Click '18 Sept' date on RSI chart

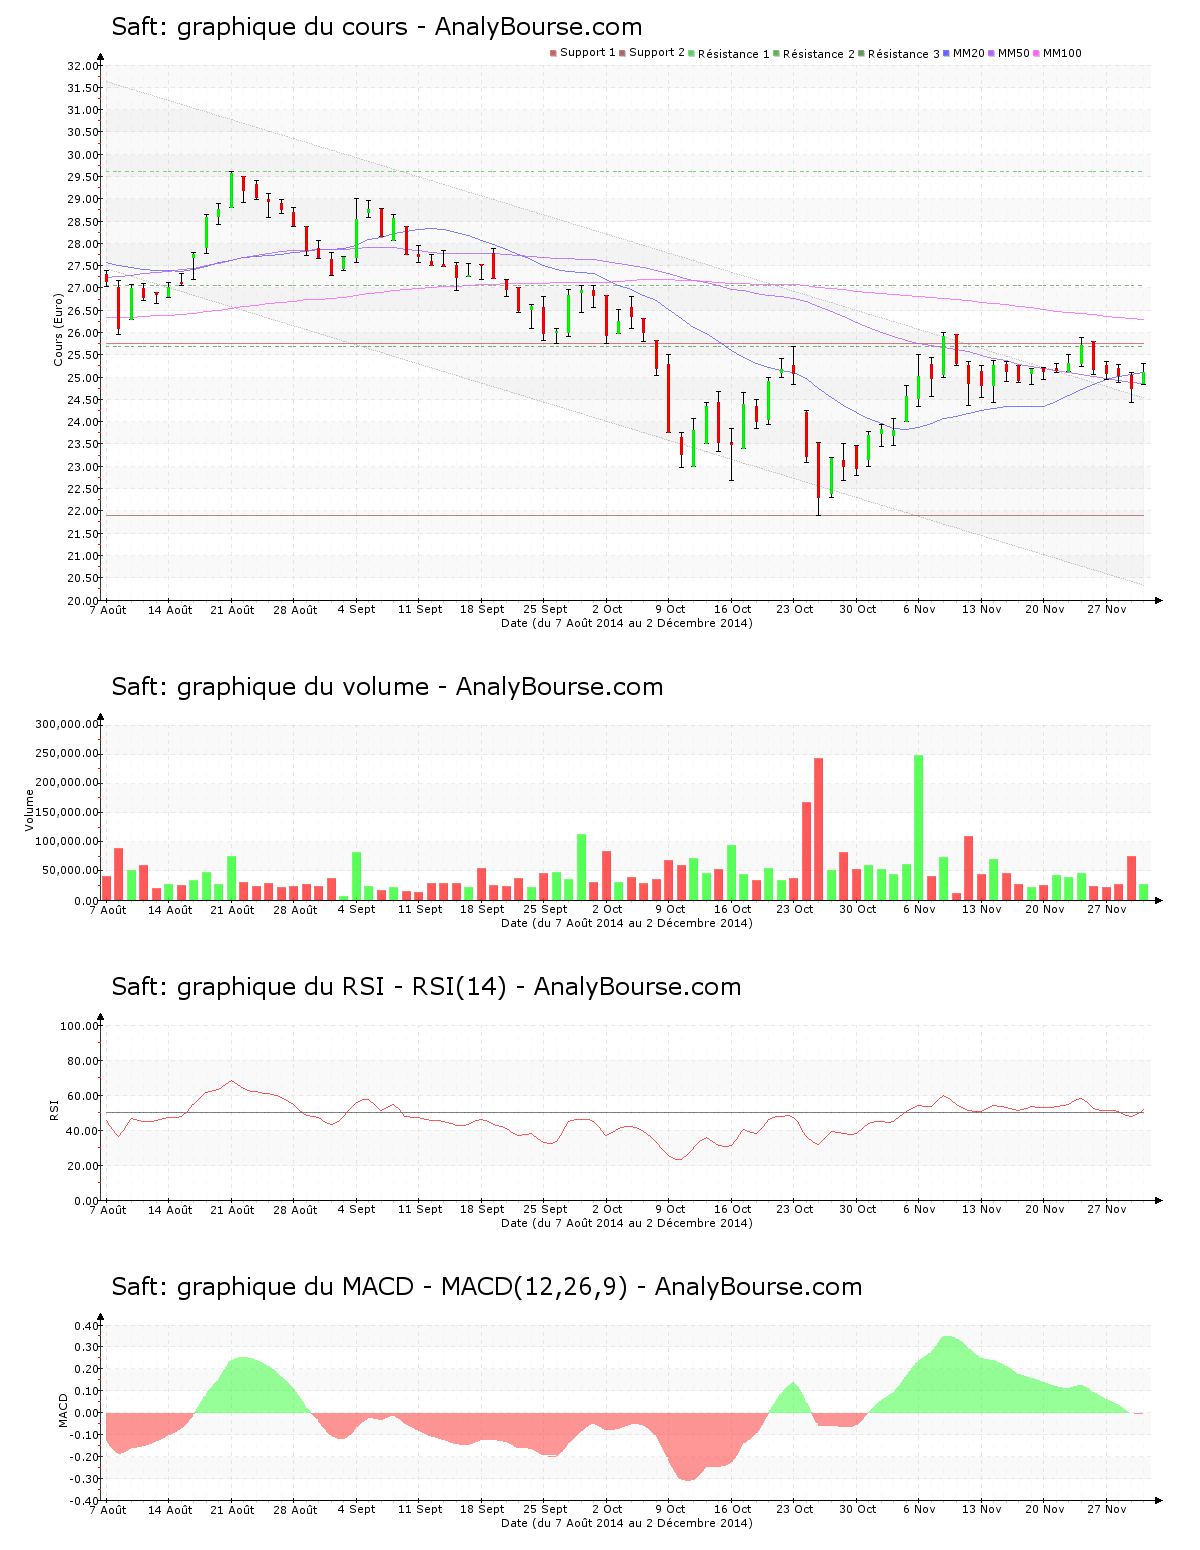pyautogui.click(x=482, y=1210)
